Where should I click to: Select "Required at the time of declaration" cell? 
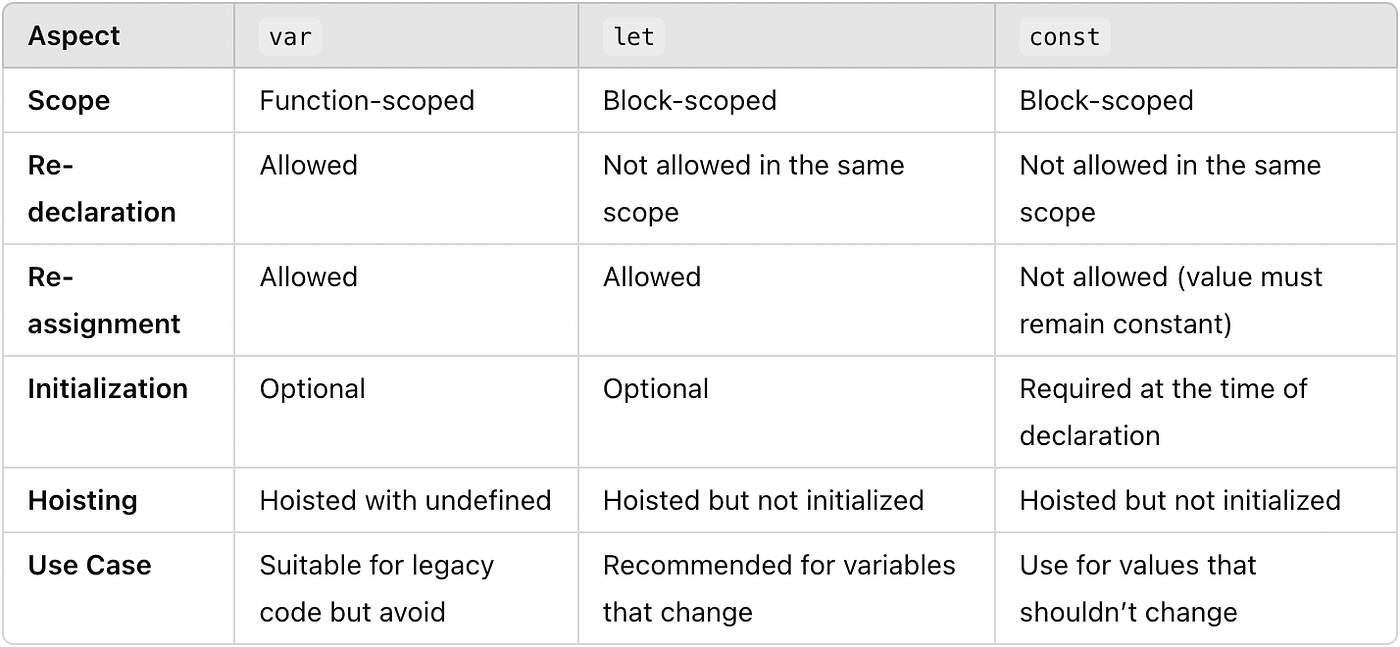point(1162,412)
